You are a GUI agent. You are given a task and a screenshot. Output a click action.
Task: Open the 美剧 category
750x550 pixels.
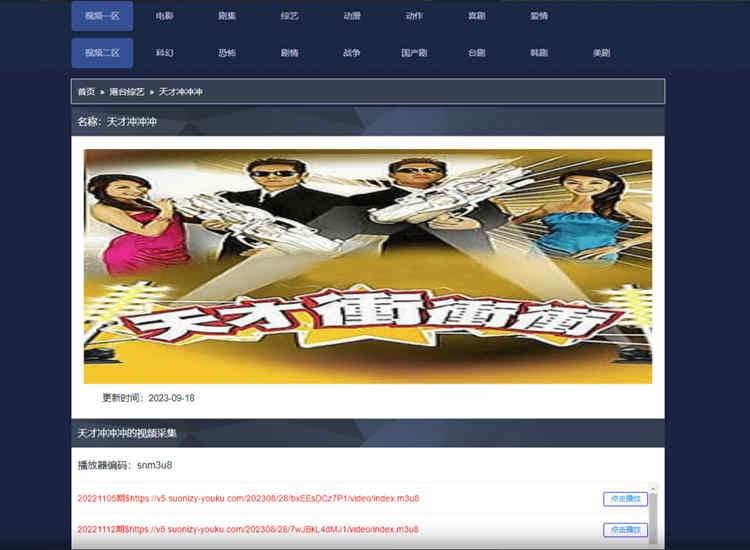tap(601, 53)
